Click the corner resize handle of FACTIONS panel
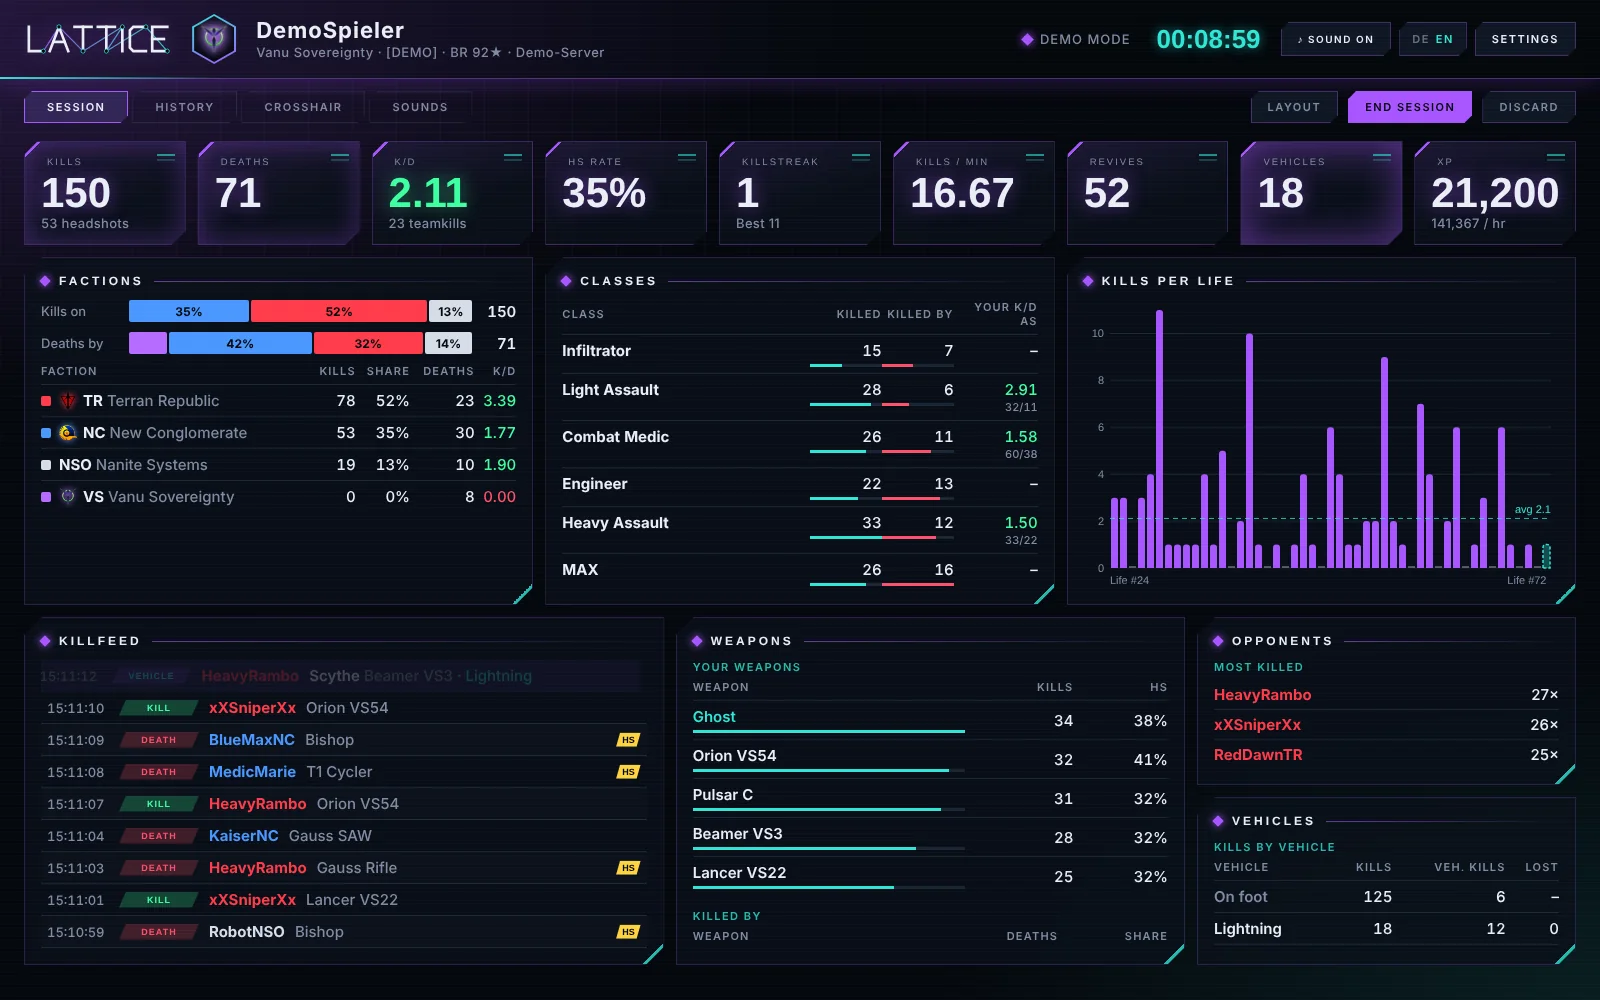 pyautogui.click(x=523, y=595)
